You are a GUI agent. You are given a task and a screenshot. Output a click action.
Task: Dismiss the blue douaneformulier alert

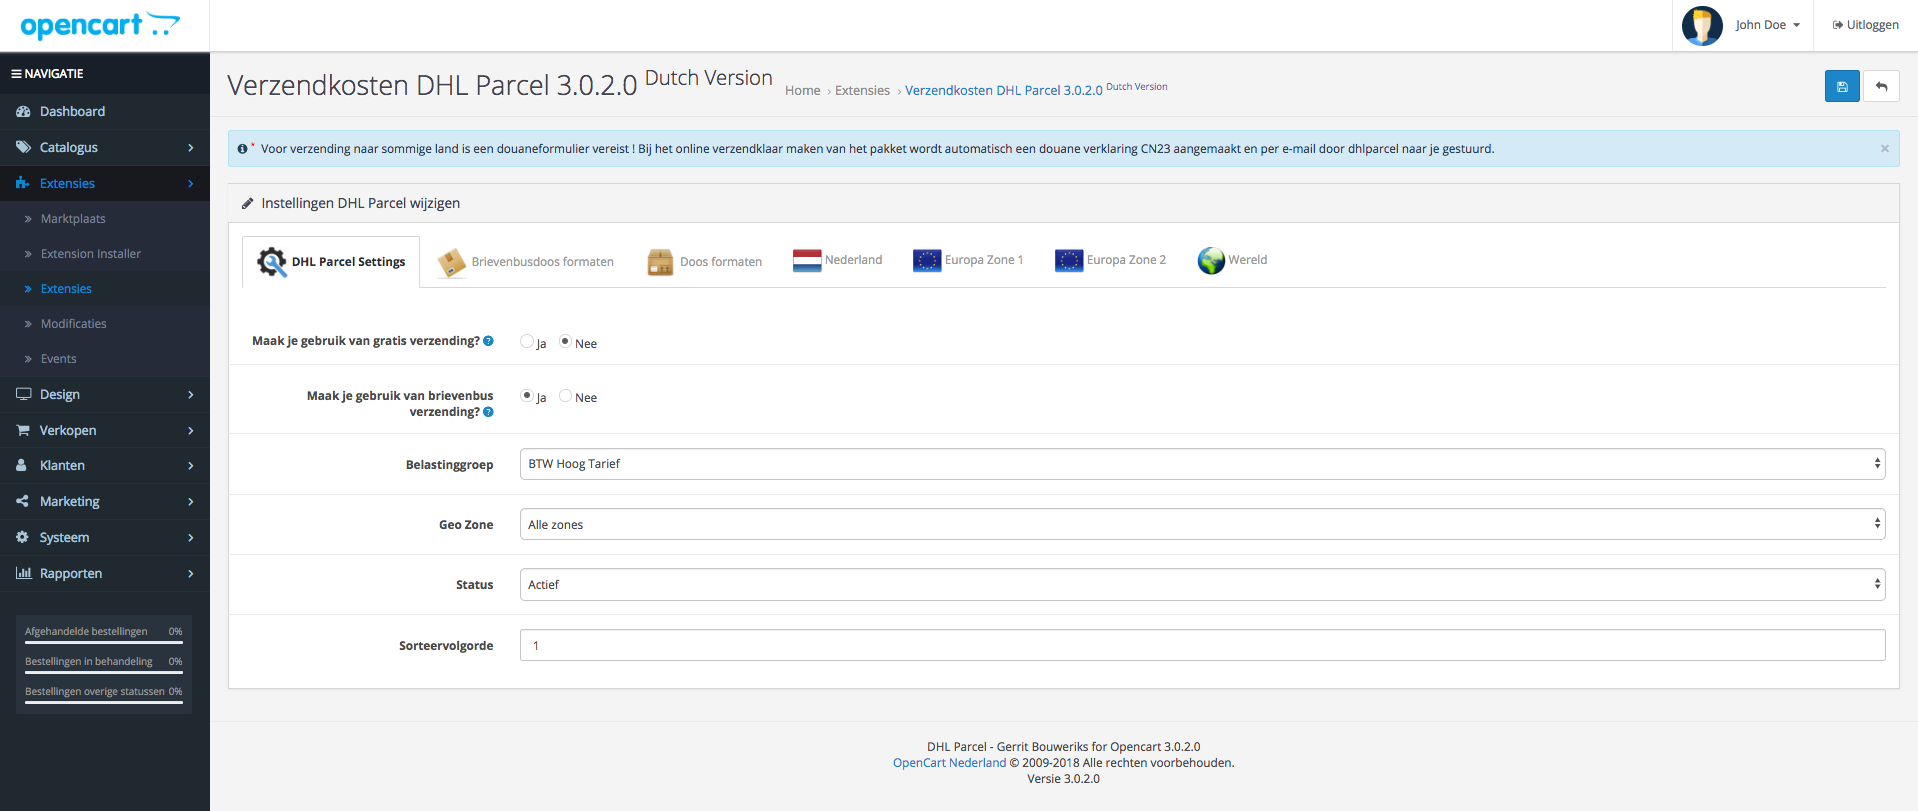1885,149
